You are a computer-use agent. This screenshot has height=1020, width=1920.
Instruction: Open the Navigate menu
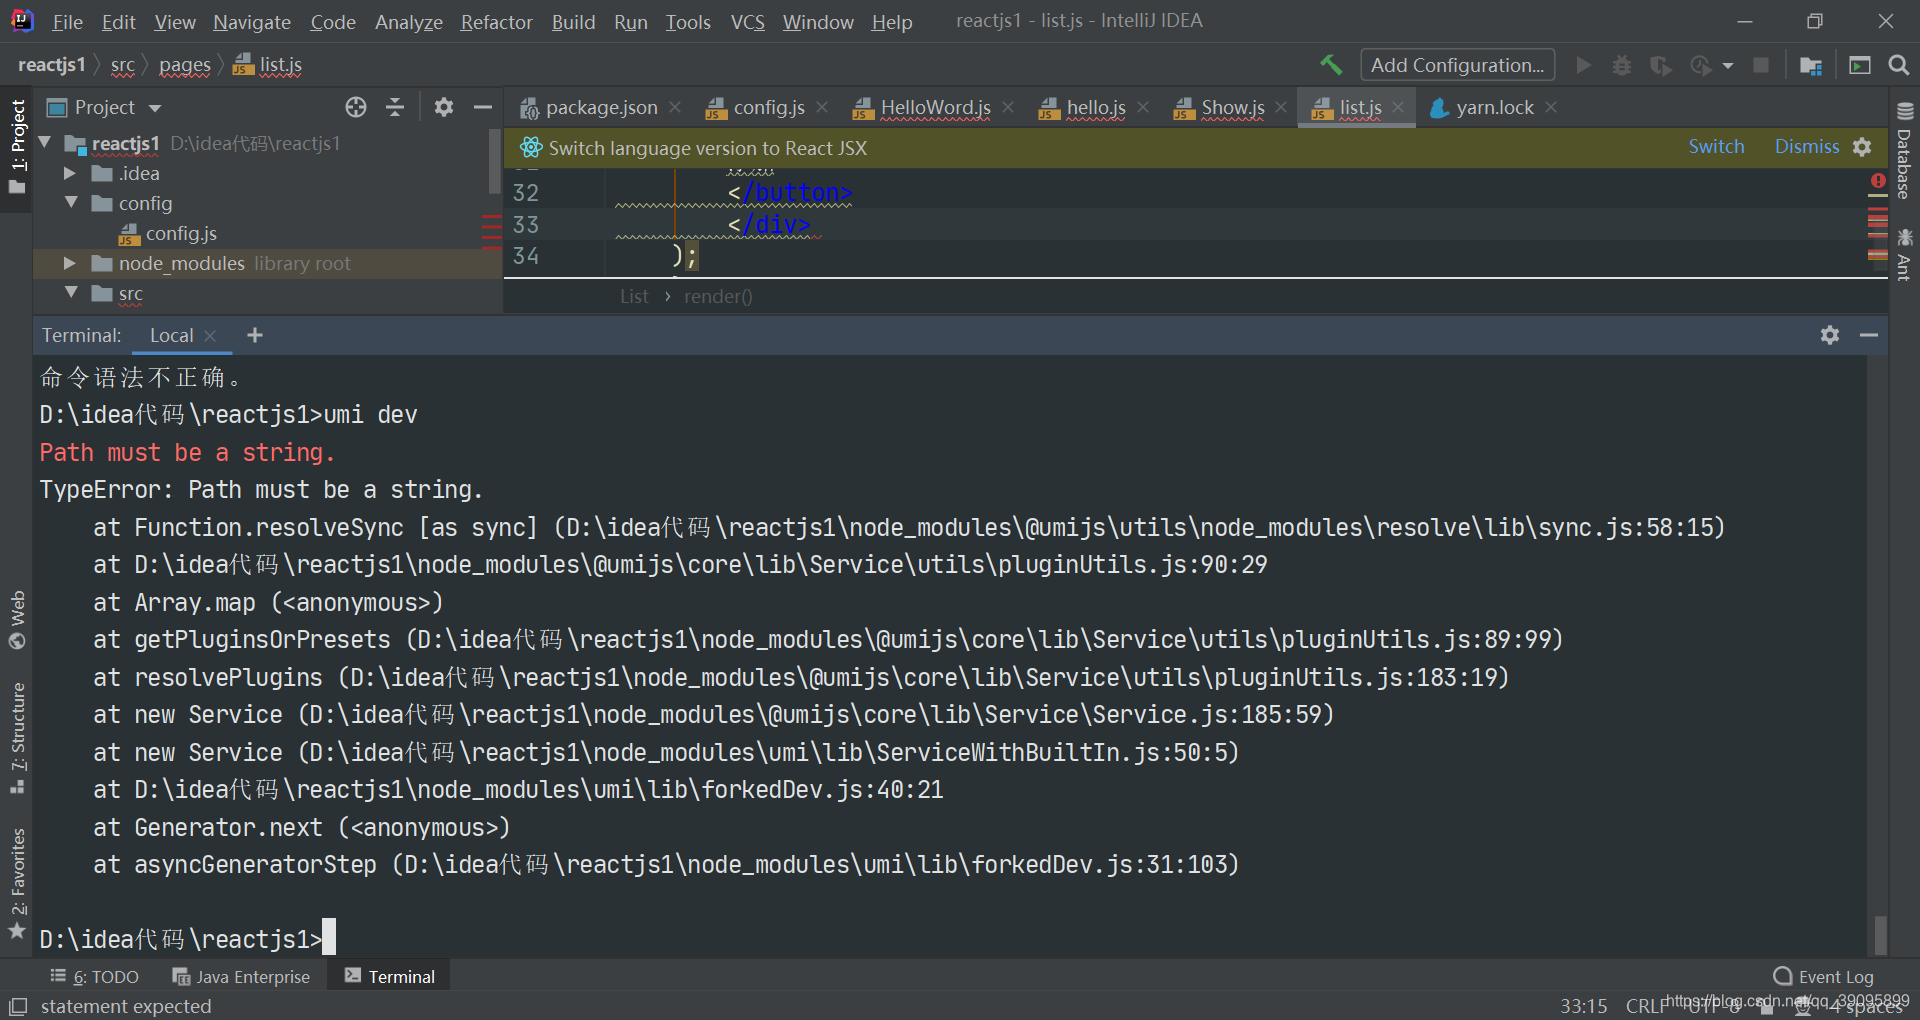252,21
